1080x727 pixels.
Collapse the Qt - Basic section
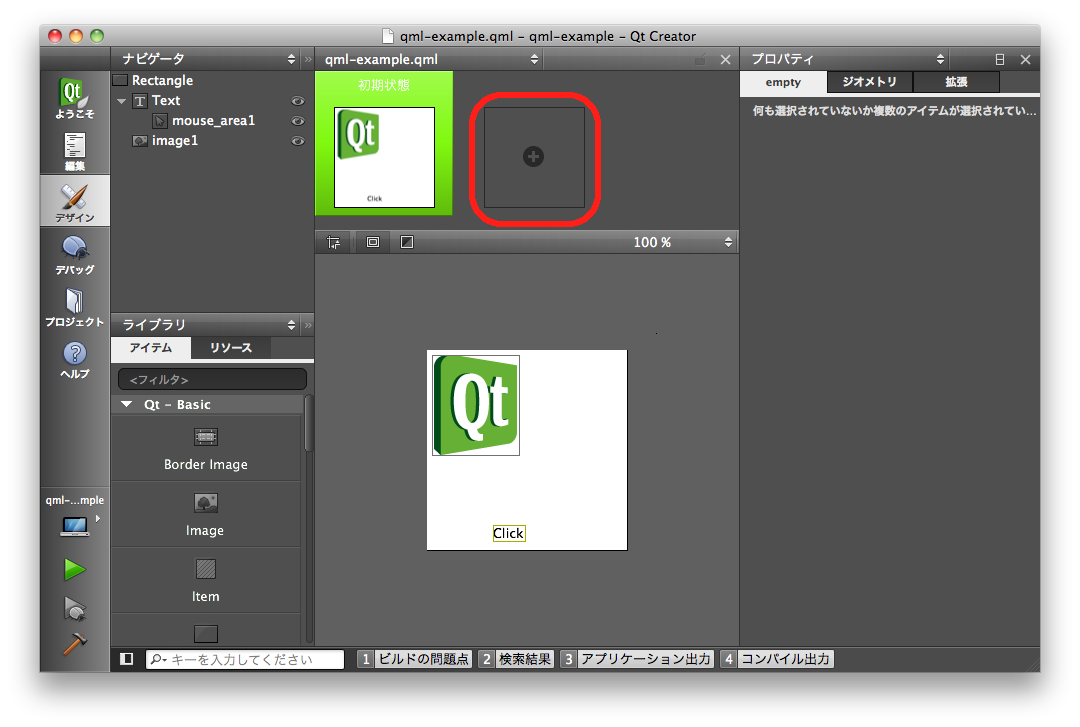click(126, 405)
